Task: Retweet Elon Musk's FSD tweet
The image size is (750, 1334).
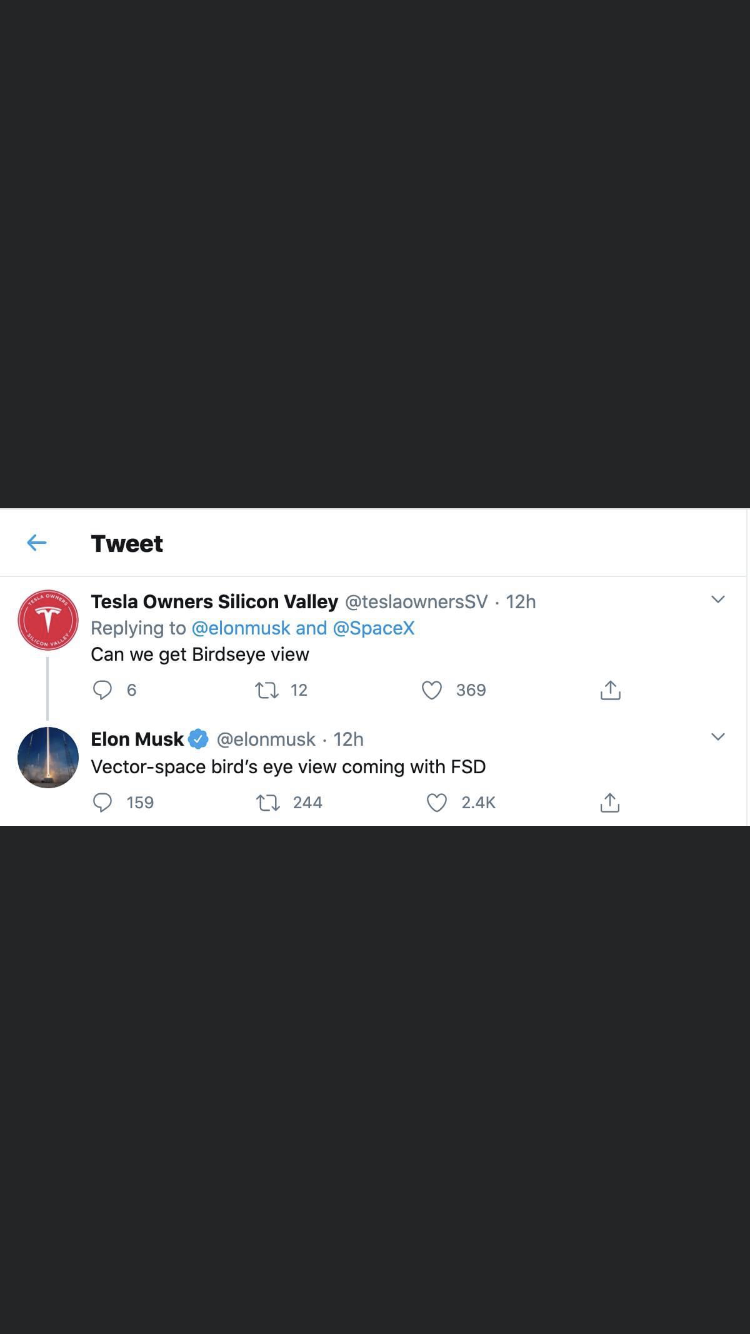Action: coord(268,802)
